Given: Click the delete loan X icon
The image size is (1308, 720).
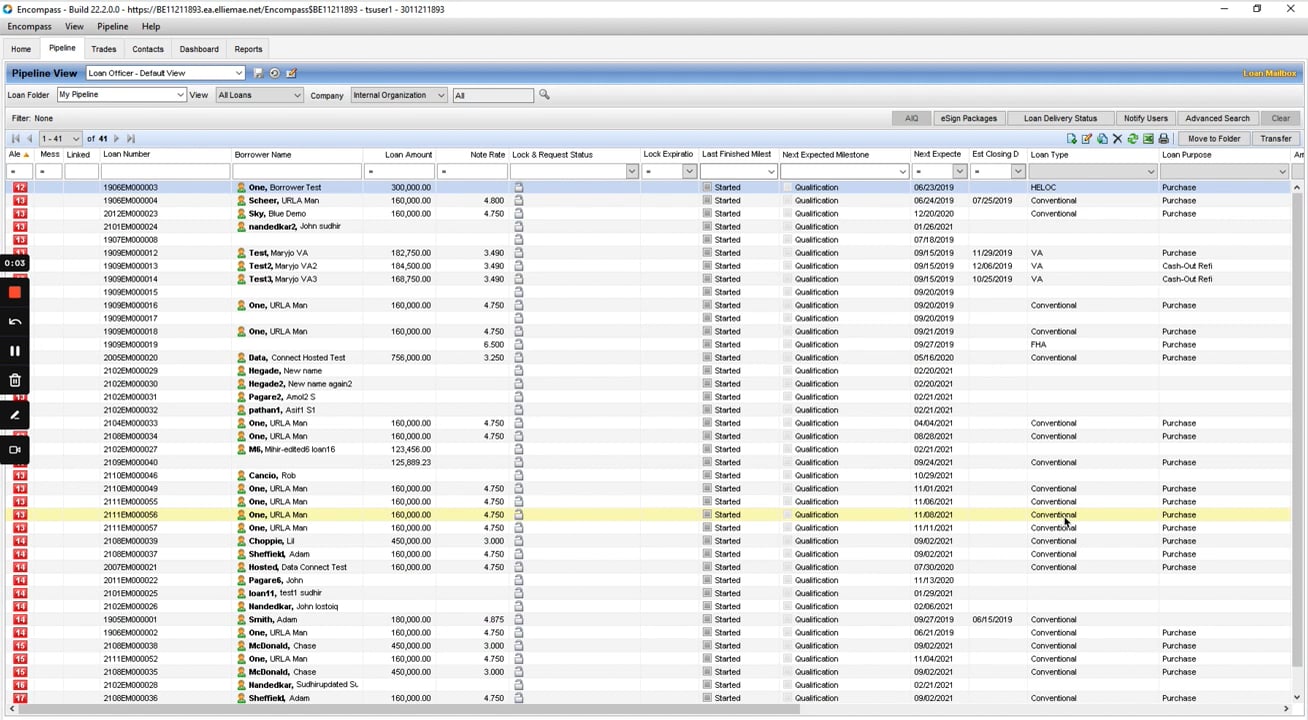Looking at the screenshot, I should 1117,139.
